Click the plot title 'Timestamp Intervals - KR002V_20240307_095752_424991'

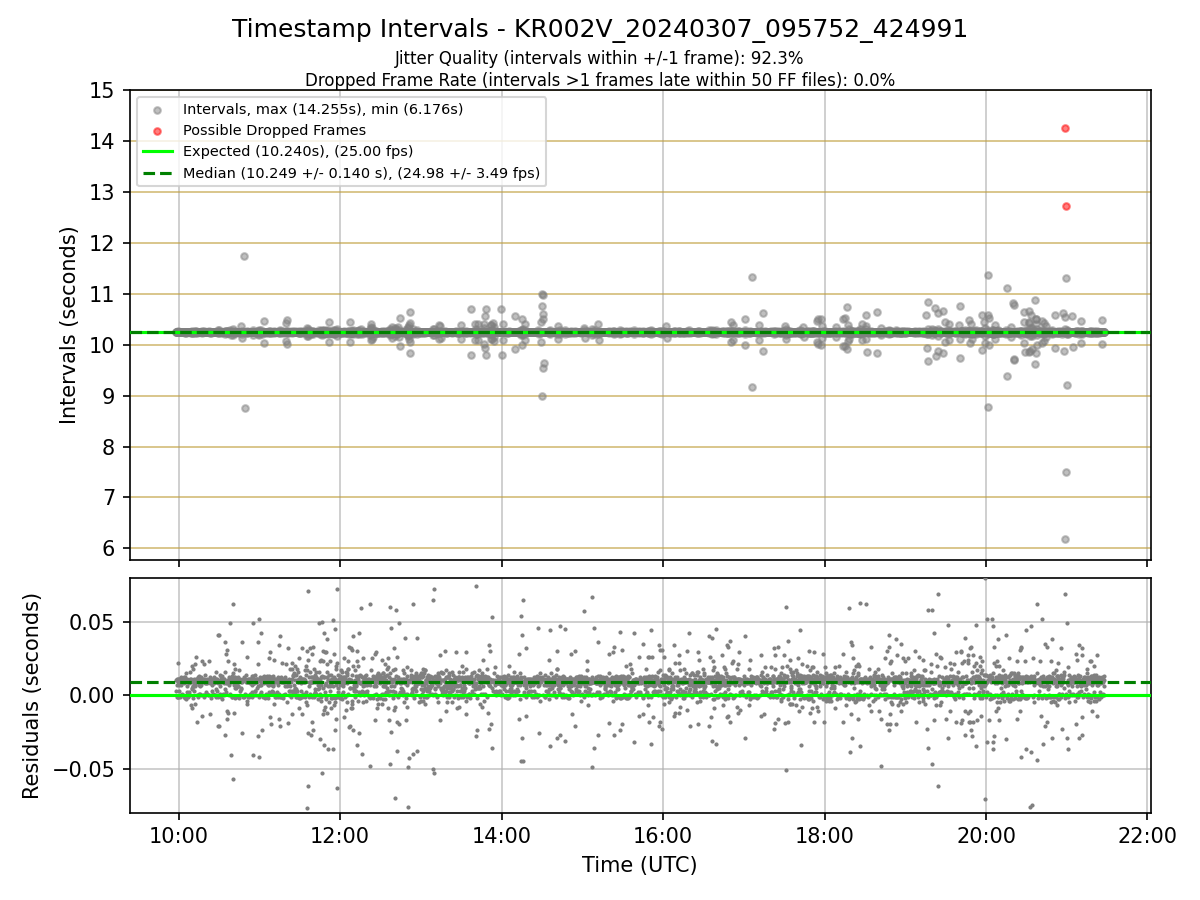(600, 29)
